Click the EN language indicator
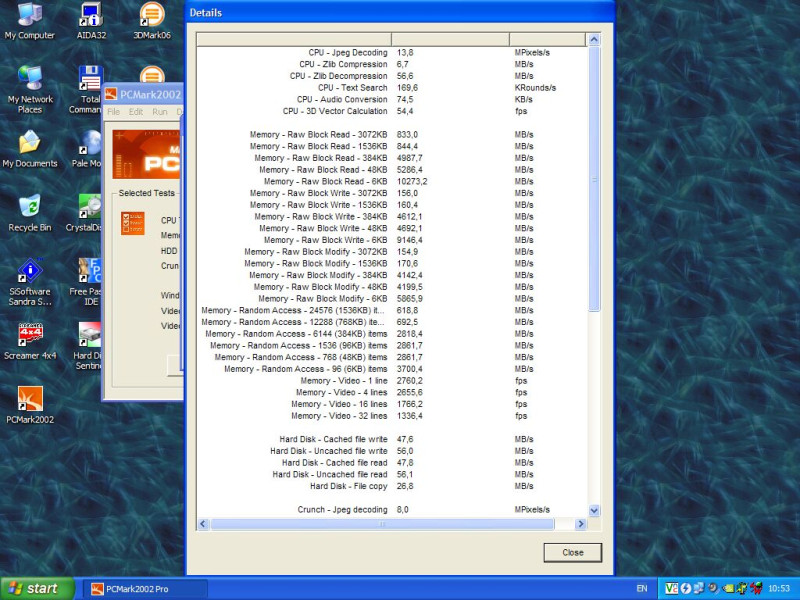Image resolution: width=800 pixels, height=600 pixels. [642, 589]
